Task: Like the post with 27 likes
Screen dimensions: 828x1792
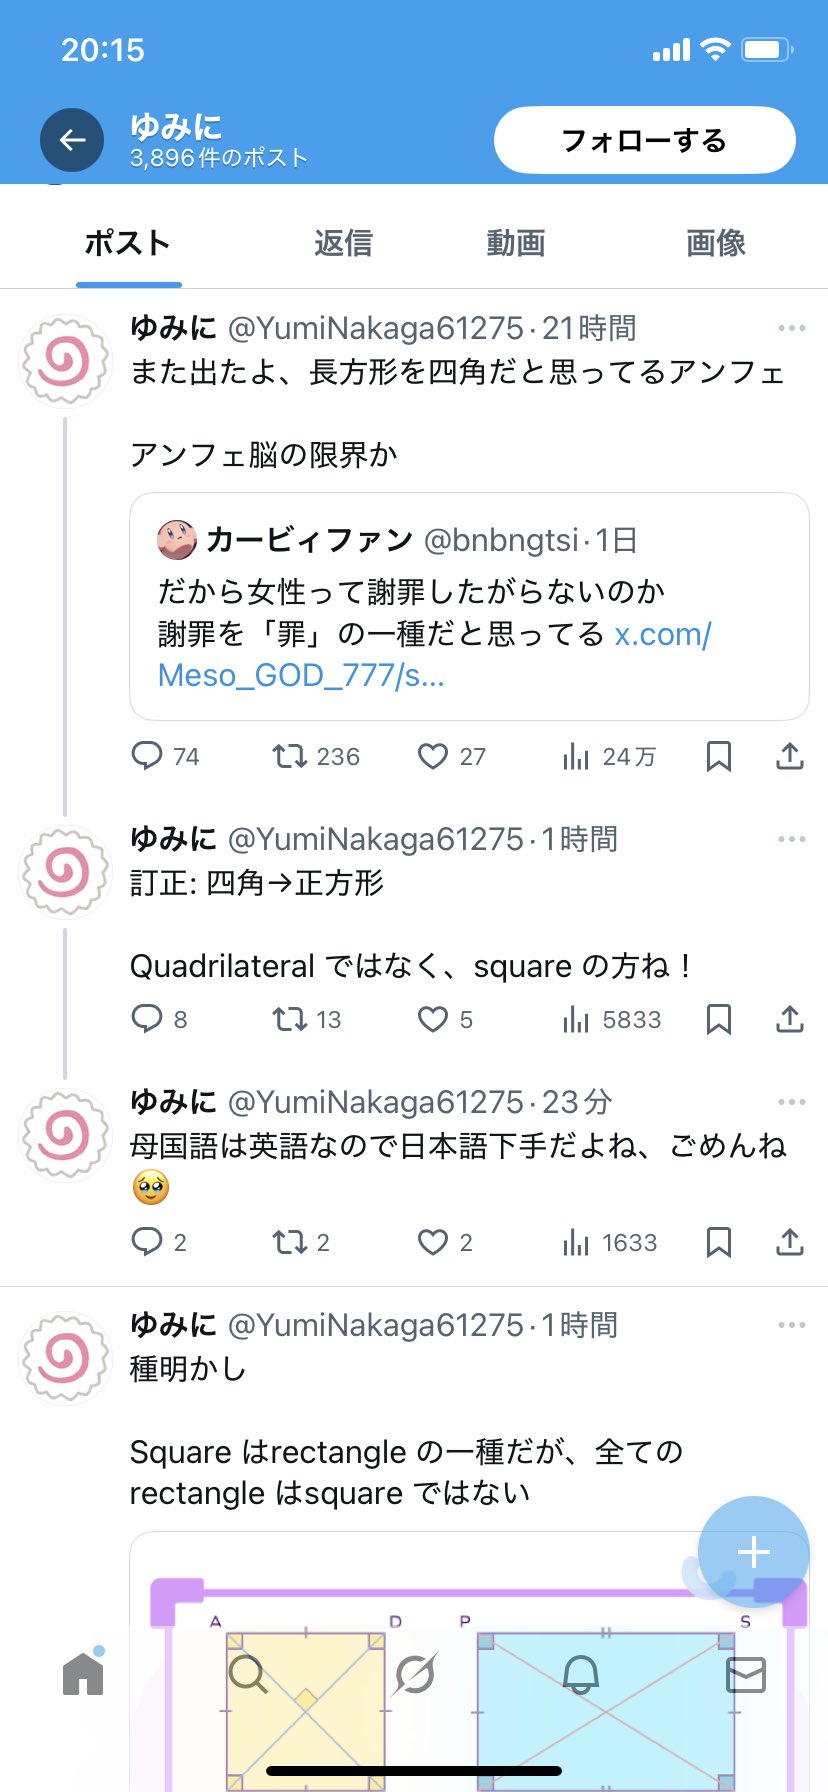Action: (x=433, y=756)
